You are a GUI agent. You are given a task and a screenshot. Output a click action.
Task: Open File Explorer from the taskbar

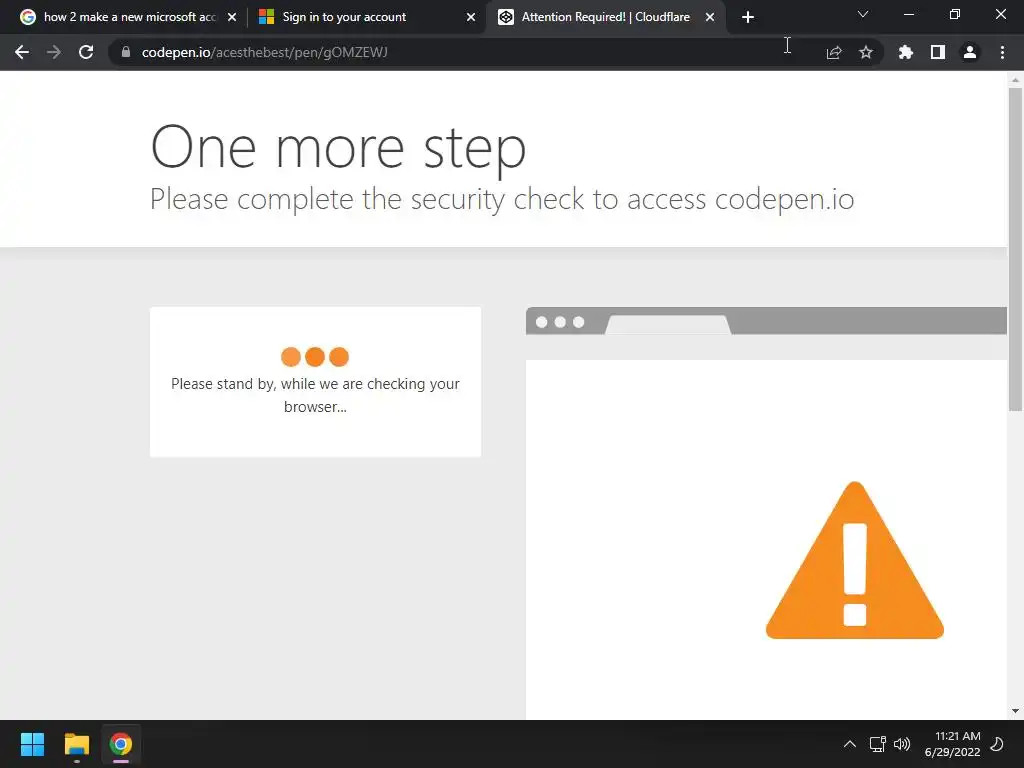pos(76,744)
